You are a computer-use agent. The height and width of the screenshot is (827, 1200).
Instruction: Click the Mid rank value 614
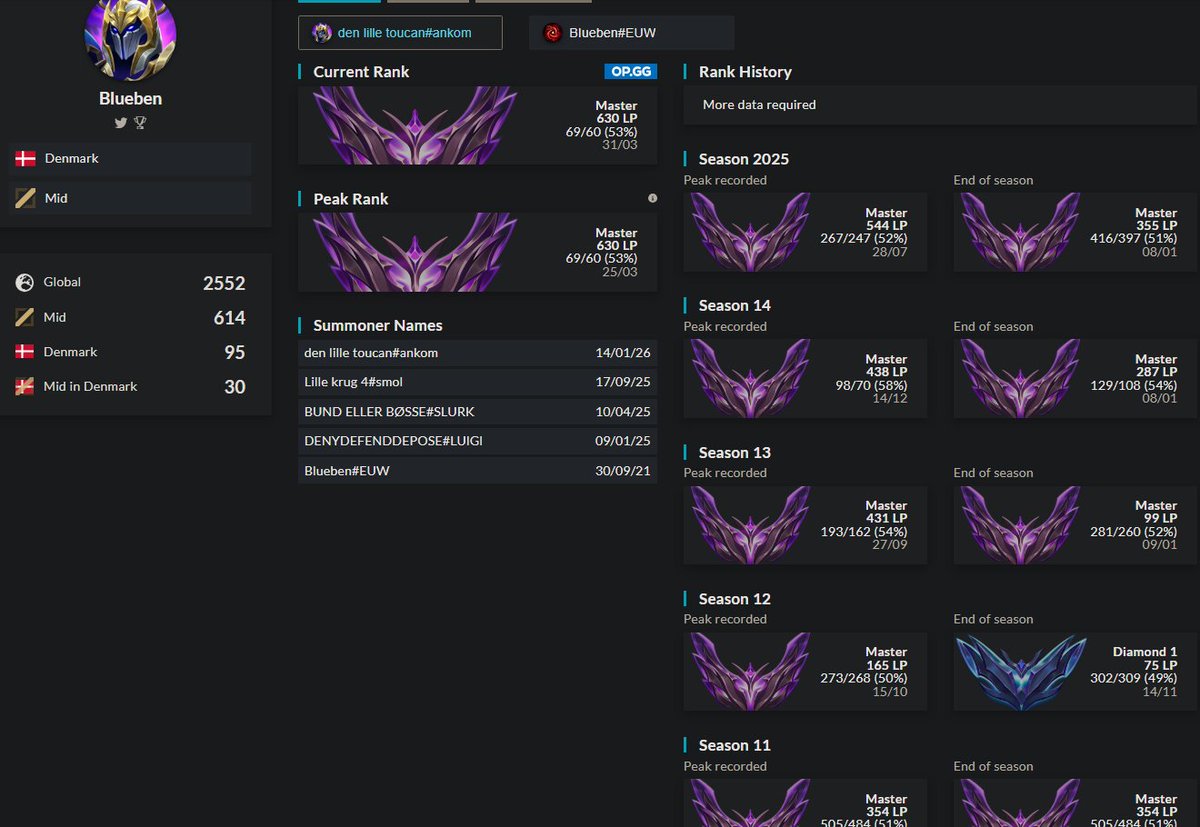(x=229, y=318)
